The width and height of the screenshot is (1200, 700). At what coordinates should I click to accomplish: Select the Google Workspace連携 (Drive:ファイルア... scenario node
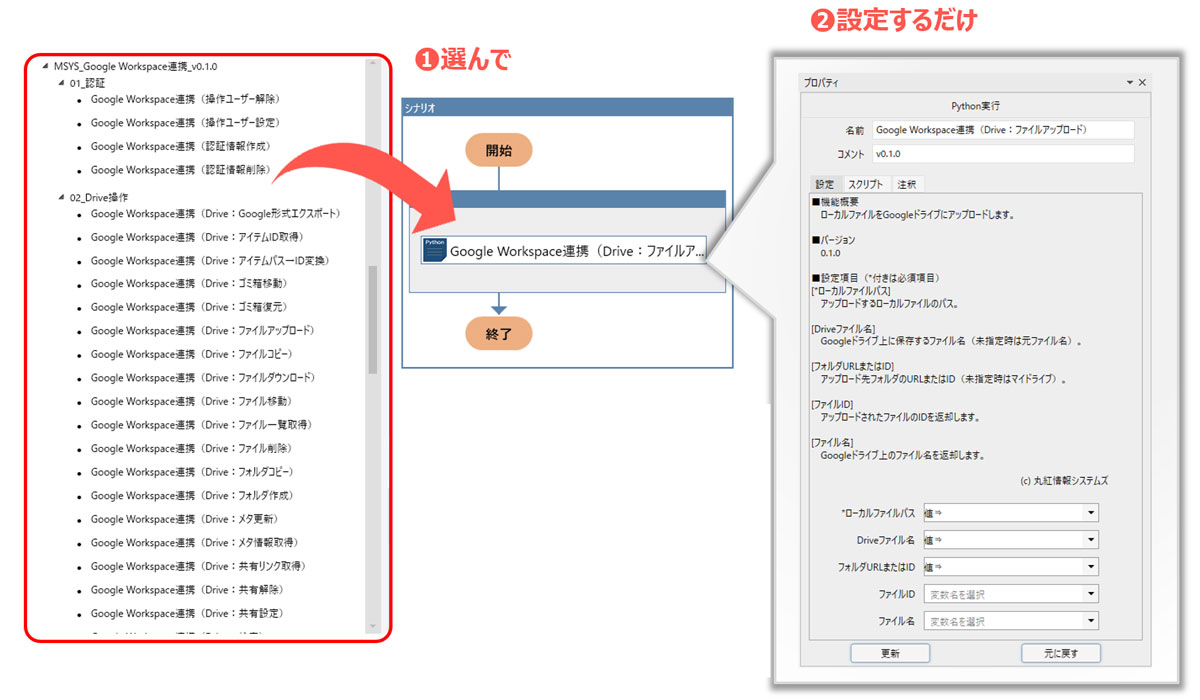(563, 250)
